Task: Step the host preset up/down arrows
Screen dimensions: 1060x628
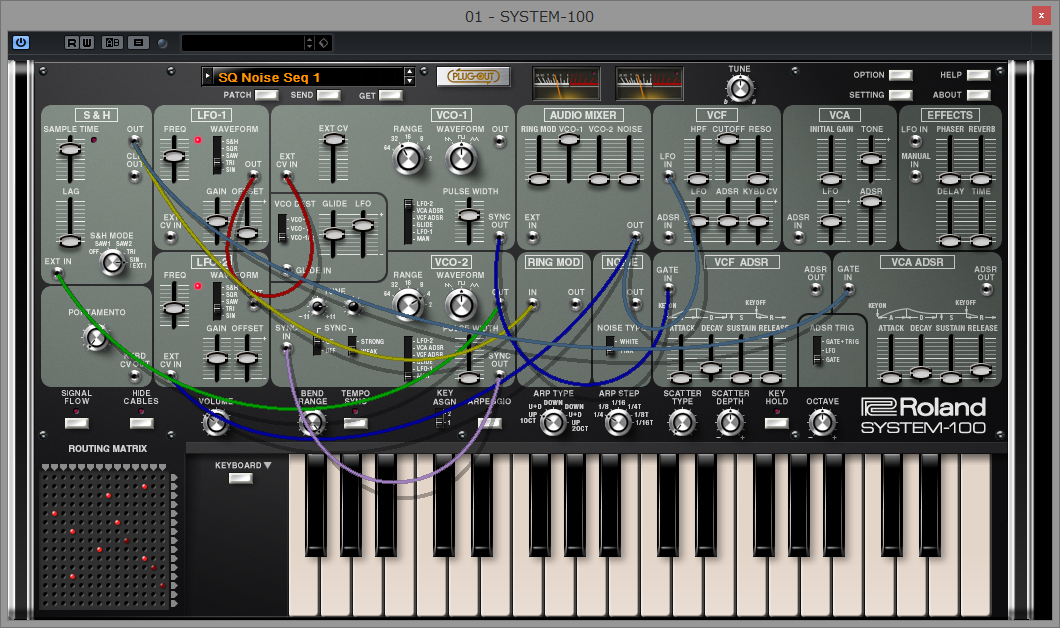Action: 310,43
